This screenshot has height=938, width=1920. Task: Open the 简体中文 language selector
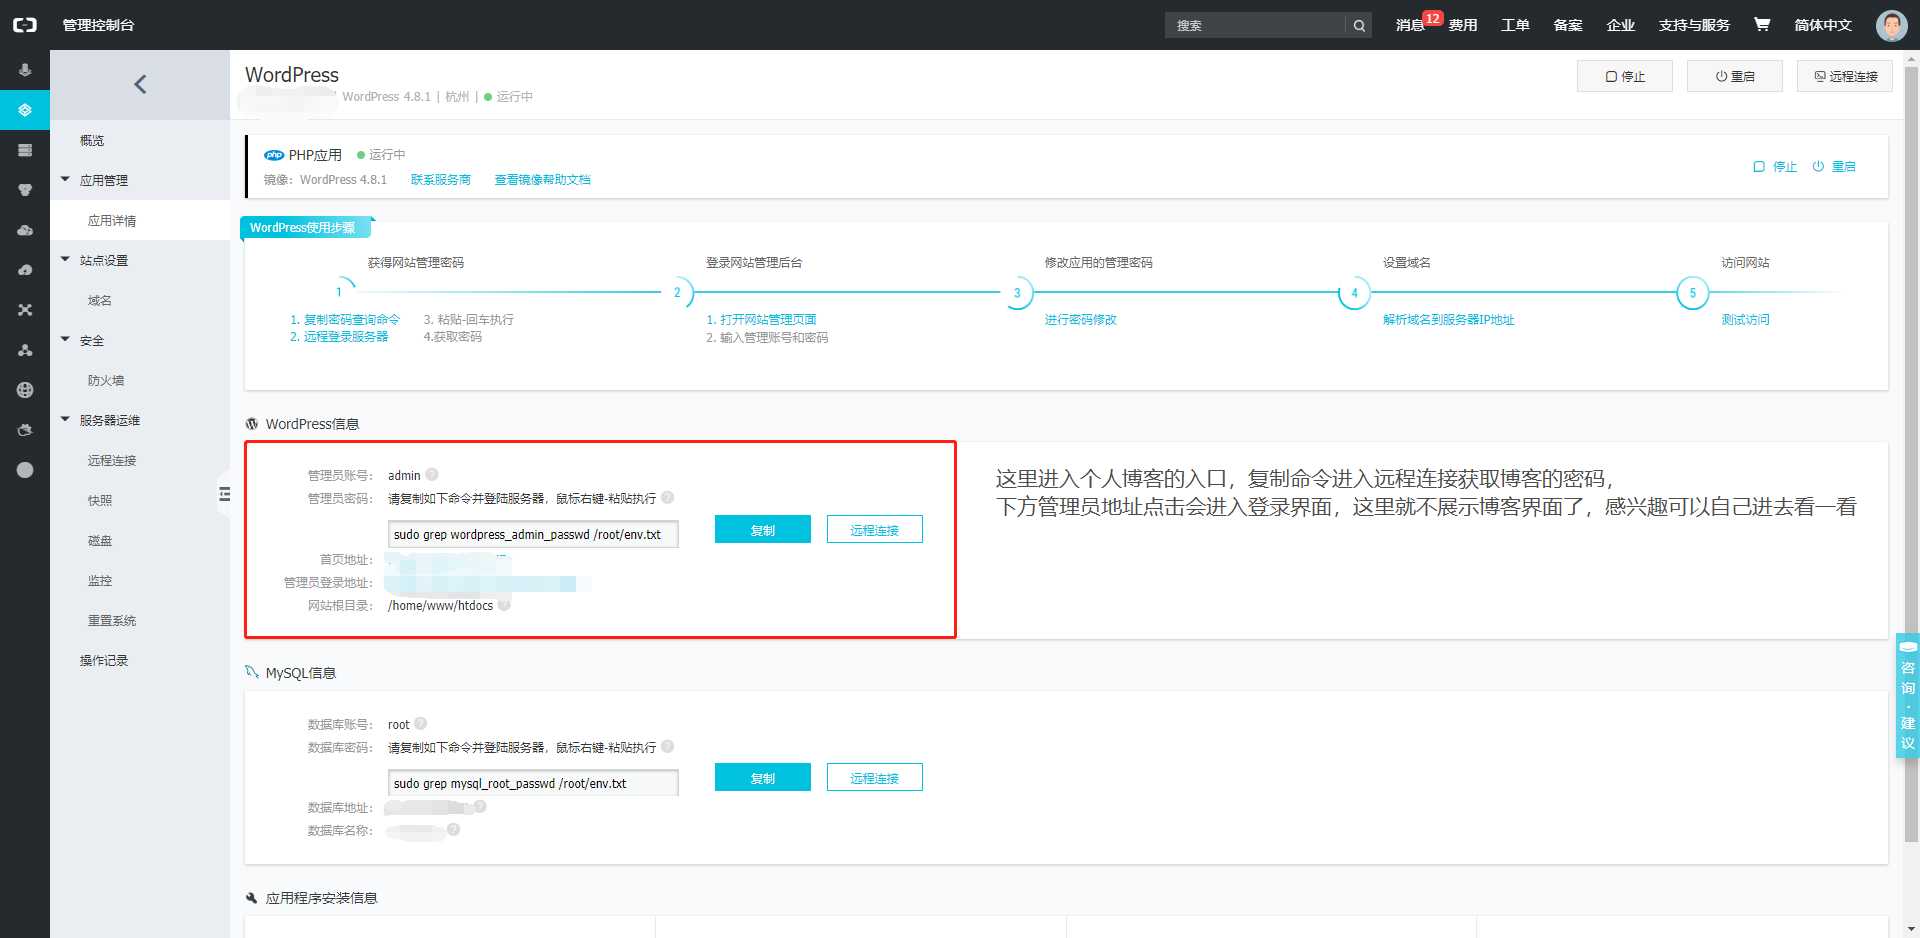(1822, 25)
